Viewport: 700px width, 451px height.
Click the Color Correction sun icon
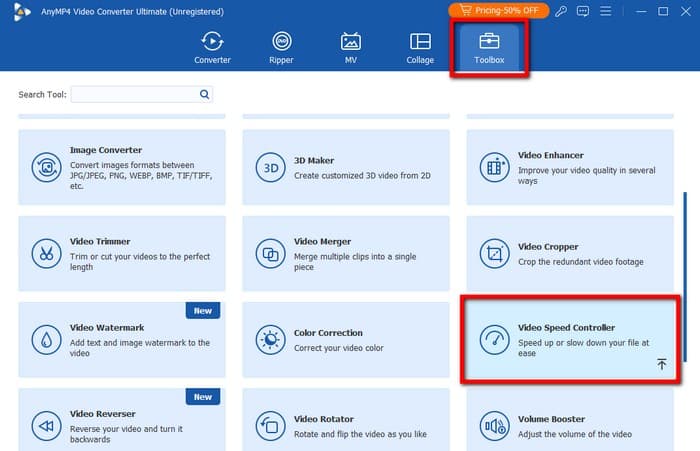[271, 339]
